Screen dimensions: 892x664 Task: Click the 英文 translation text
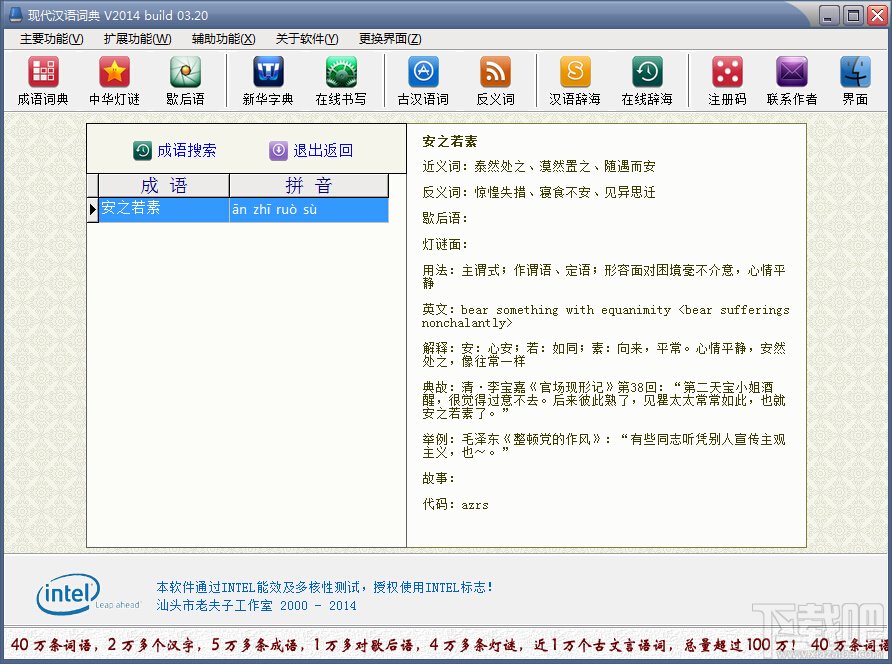pyautogui.click(x=605, y=316)
